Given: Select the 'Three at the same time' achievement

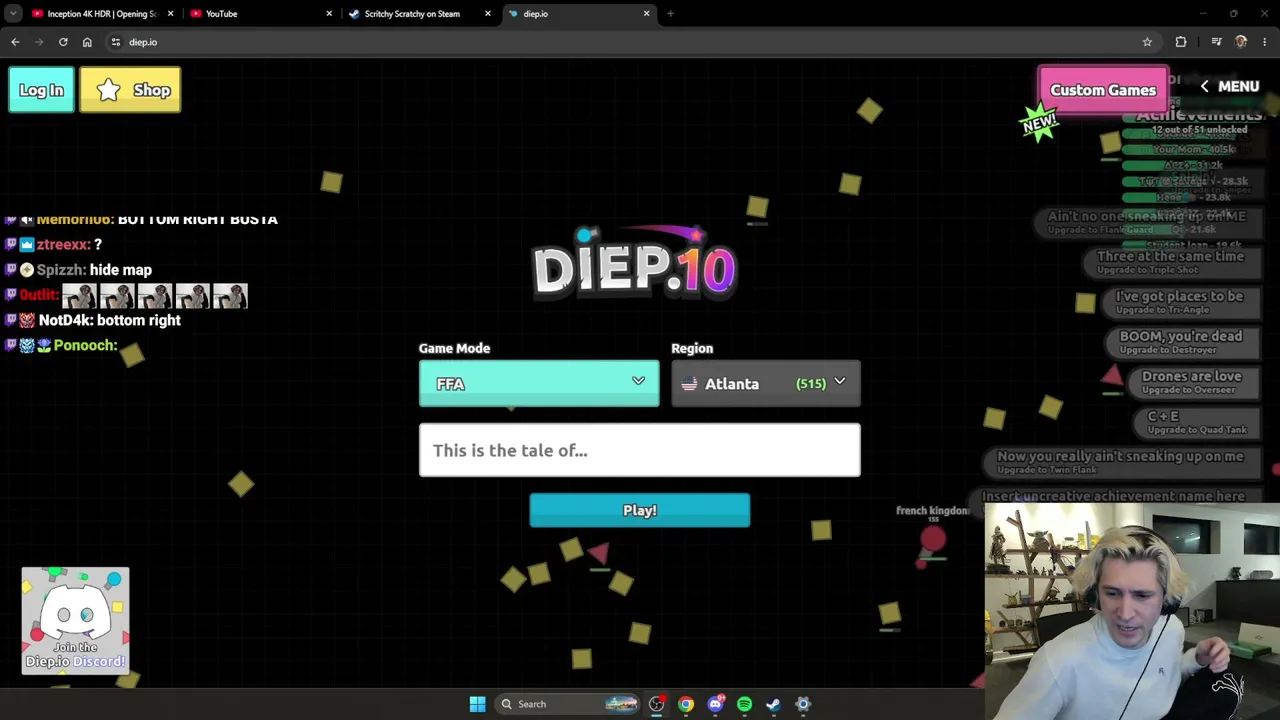Looking at the screenshot, I should click(x=1171, y=262).
